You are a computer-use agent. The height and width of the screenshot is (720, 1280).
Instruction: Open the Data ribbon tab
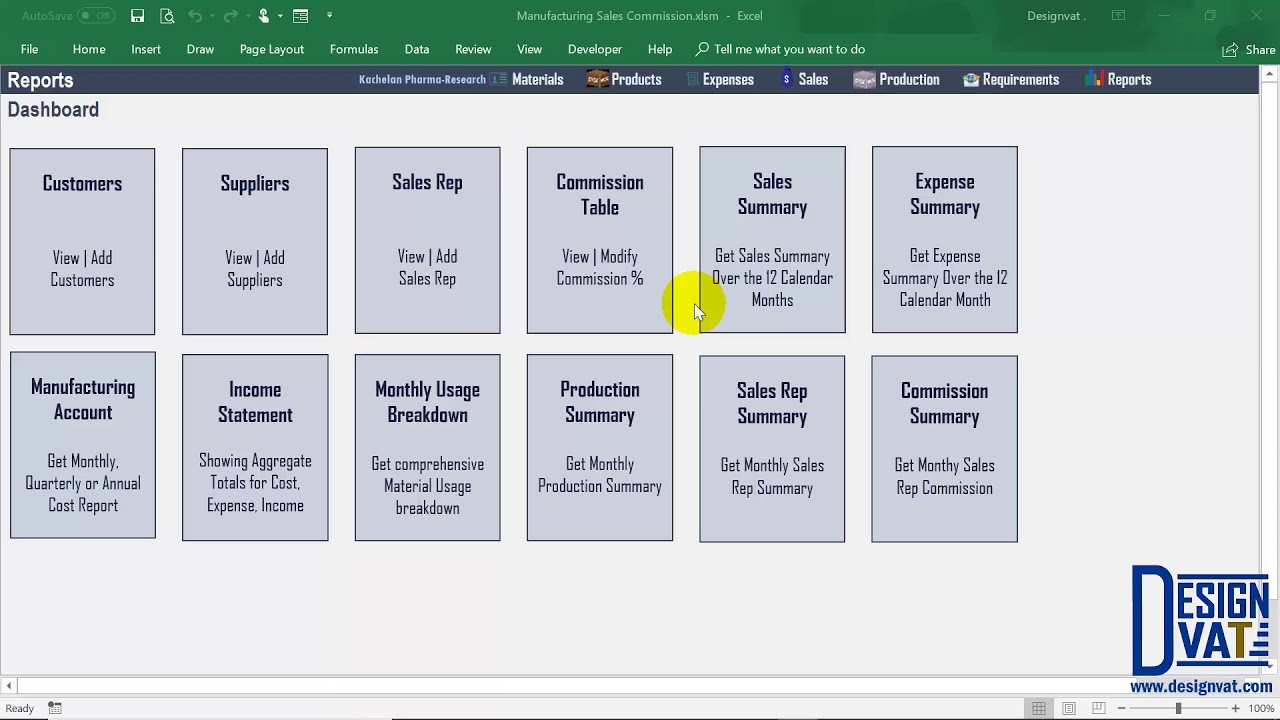(417, 49)
